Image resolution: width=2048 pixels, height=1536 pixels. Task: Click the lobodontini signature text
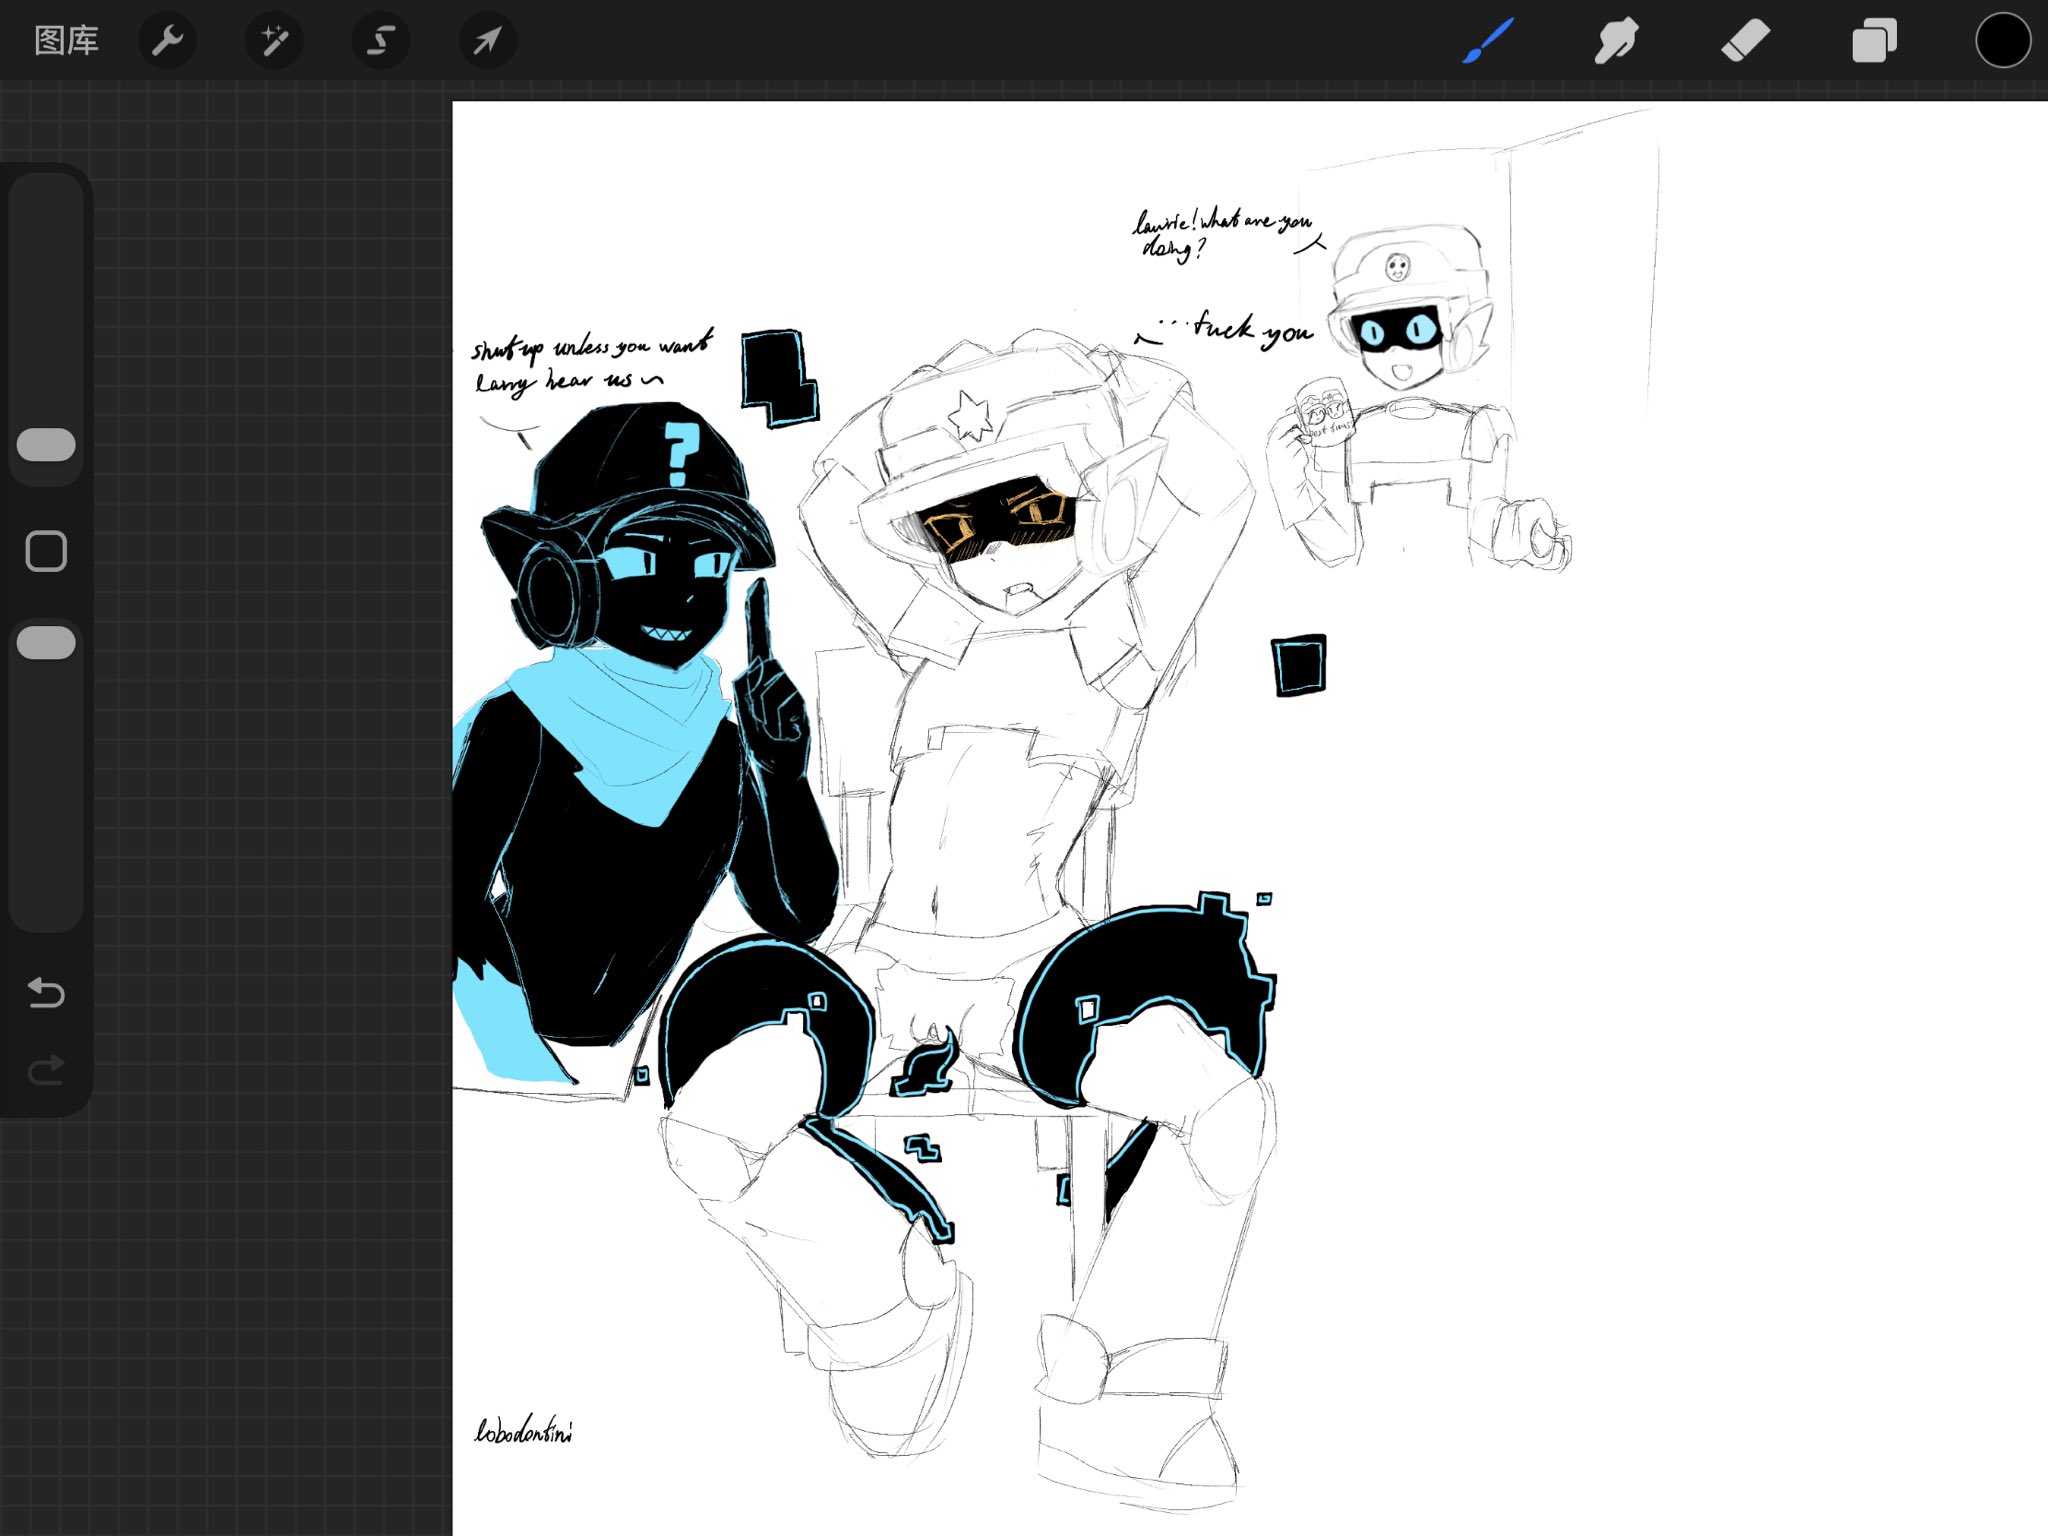click(x=523, y=1432)
